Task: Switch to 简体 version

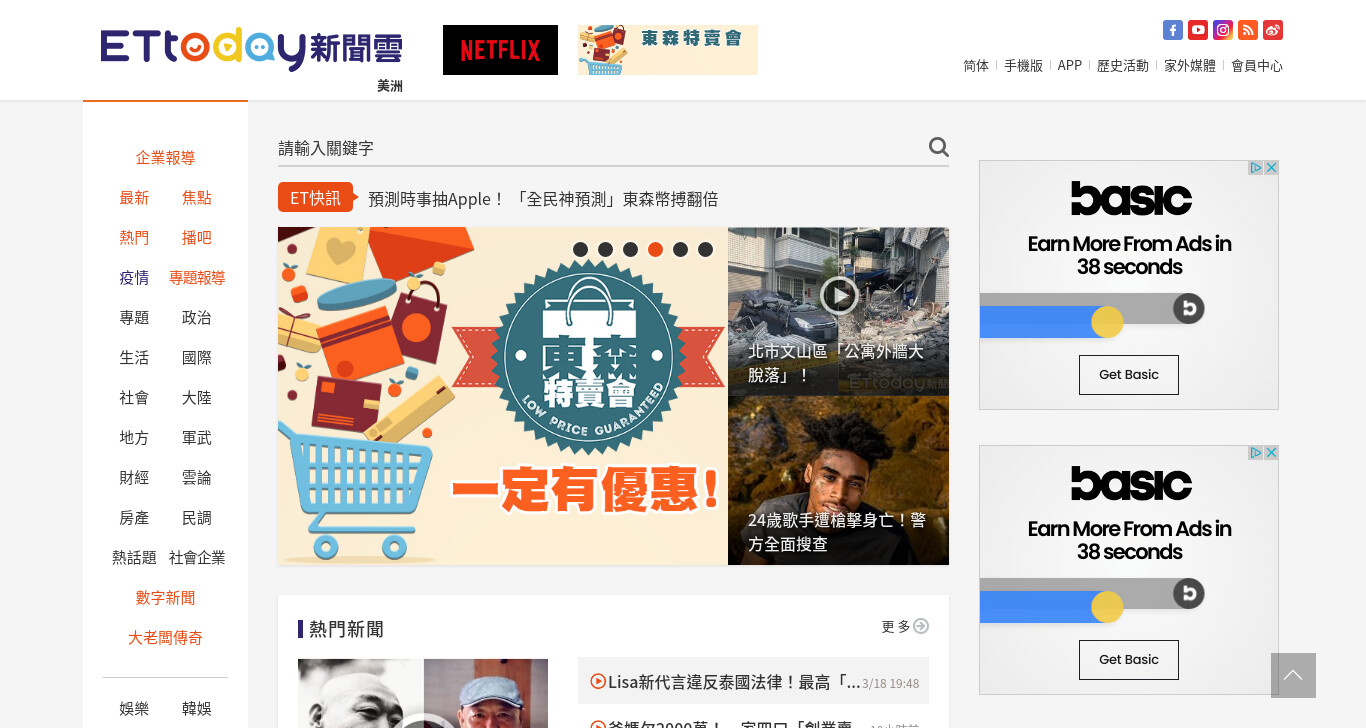Action: 976,65
